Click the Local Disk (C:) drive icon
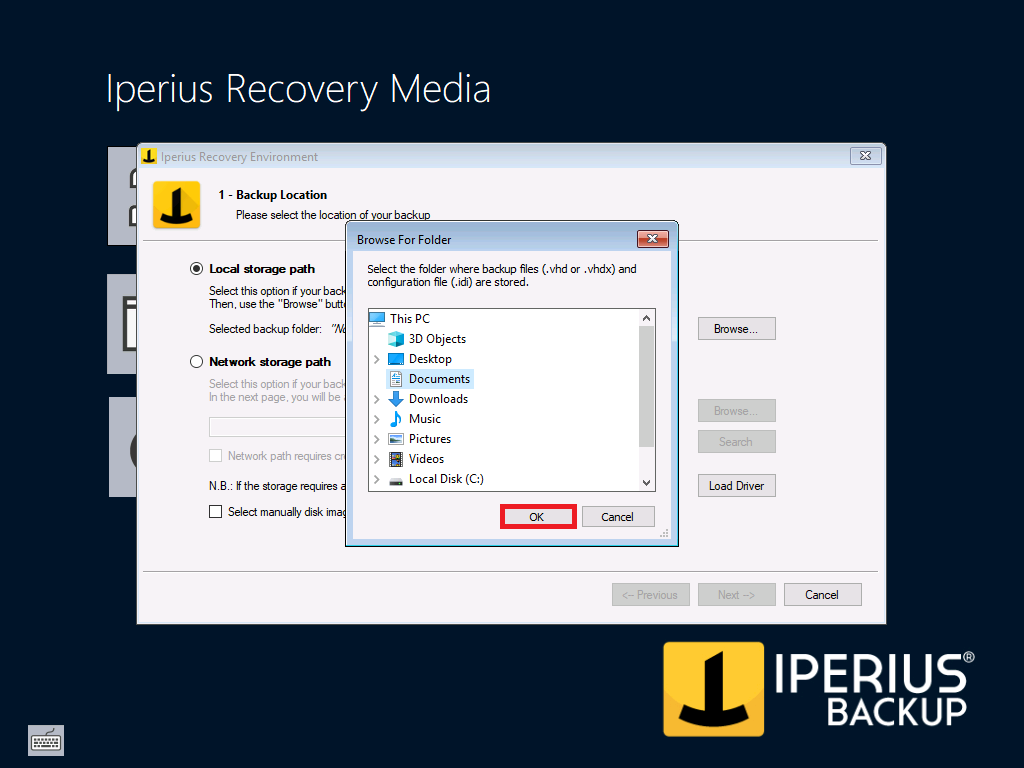This screenshot has height=768, width=1024. pos(396,481)
